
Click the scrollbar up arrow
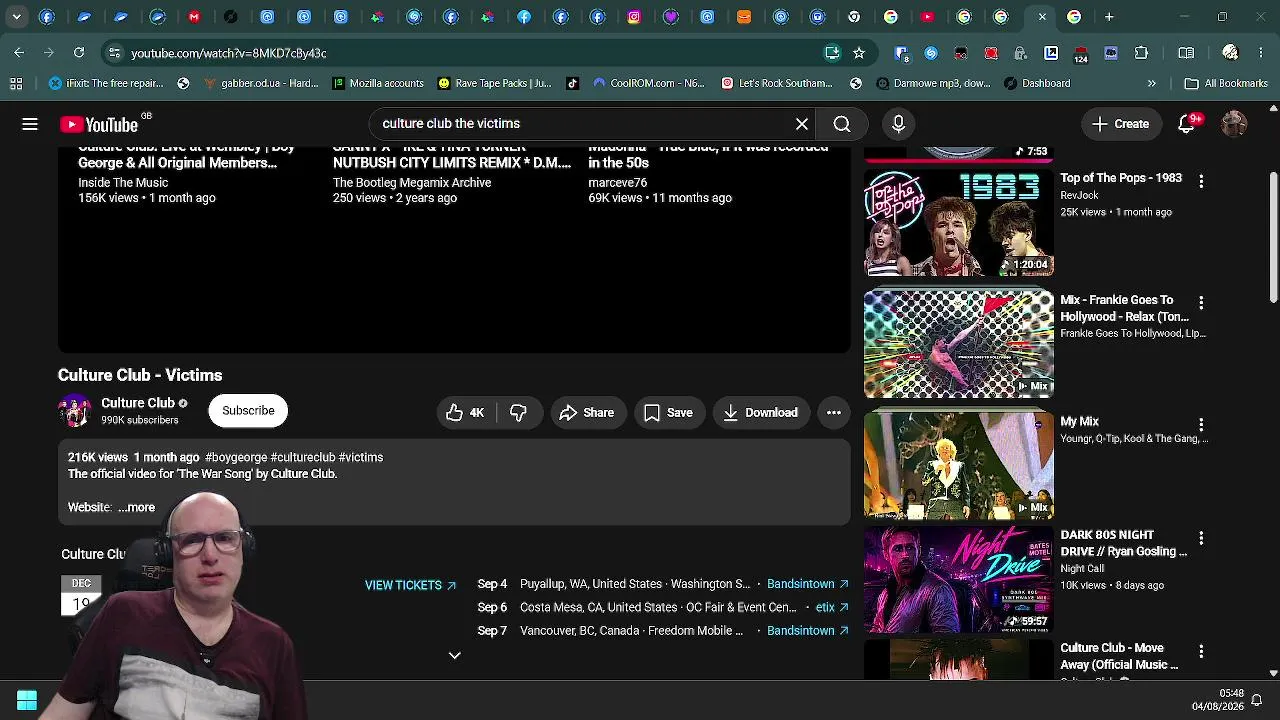click(1273, 108)
